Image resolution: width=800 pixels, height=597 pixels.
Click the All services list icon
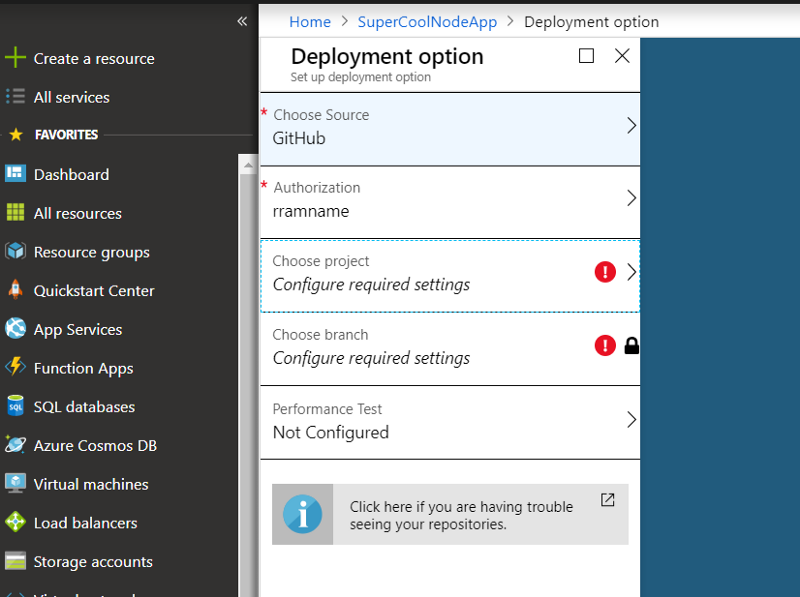click(15, 96)
